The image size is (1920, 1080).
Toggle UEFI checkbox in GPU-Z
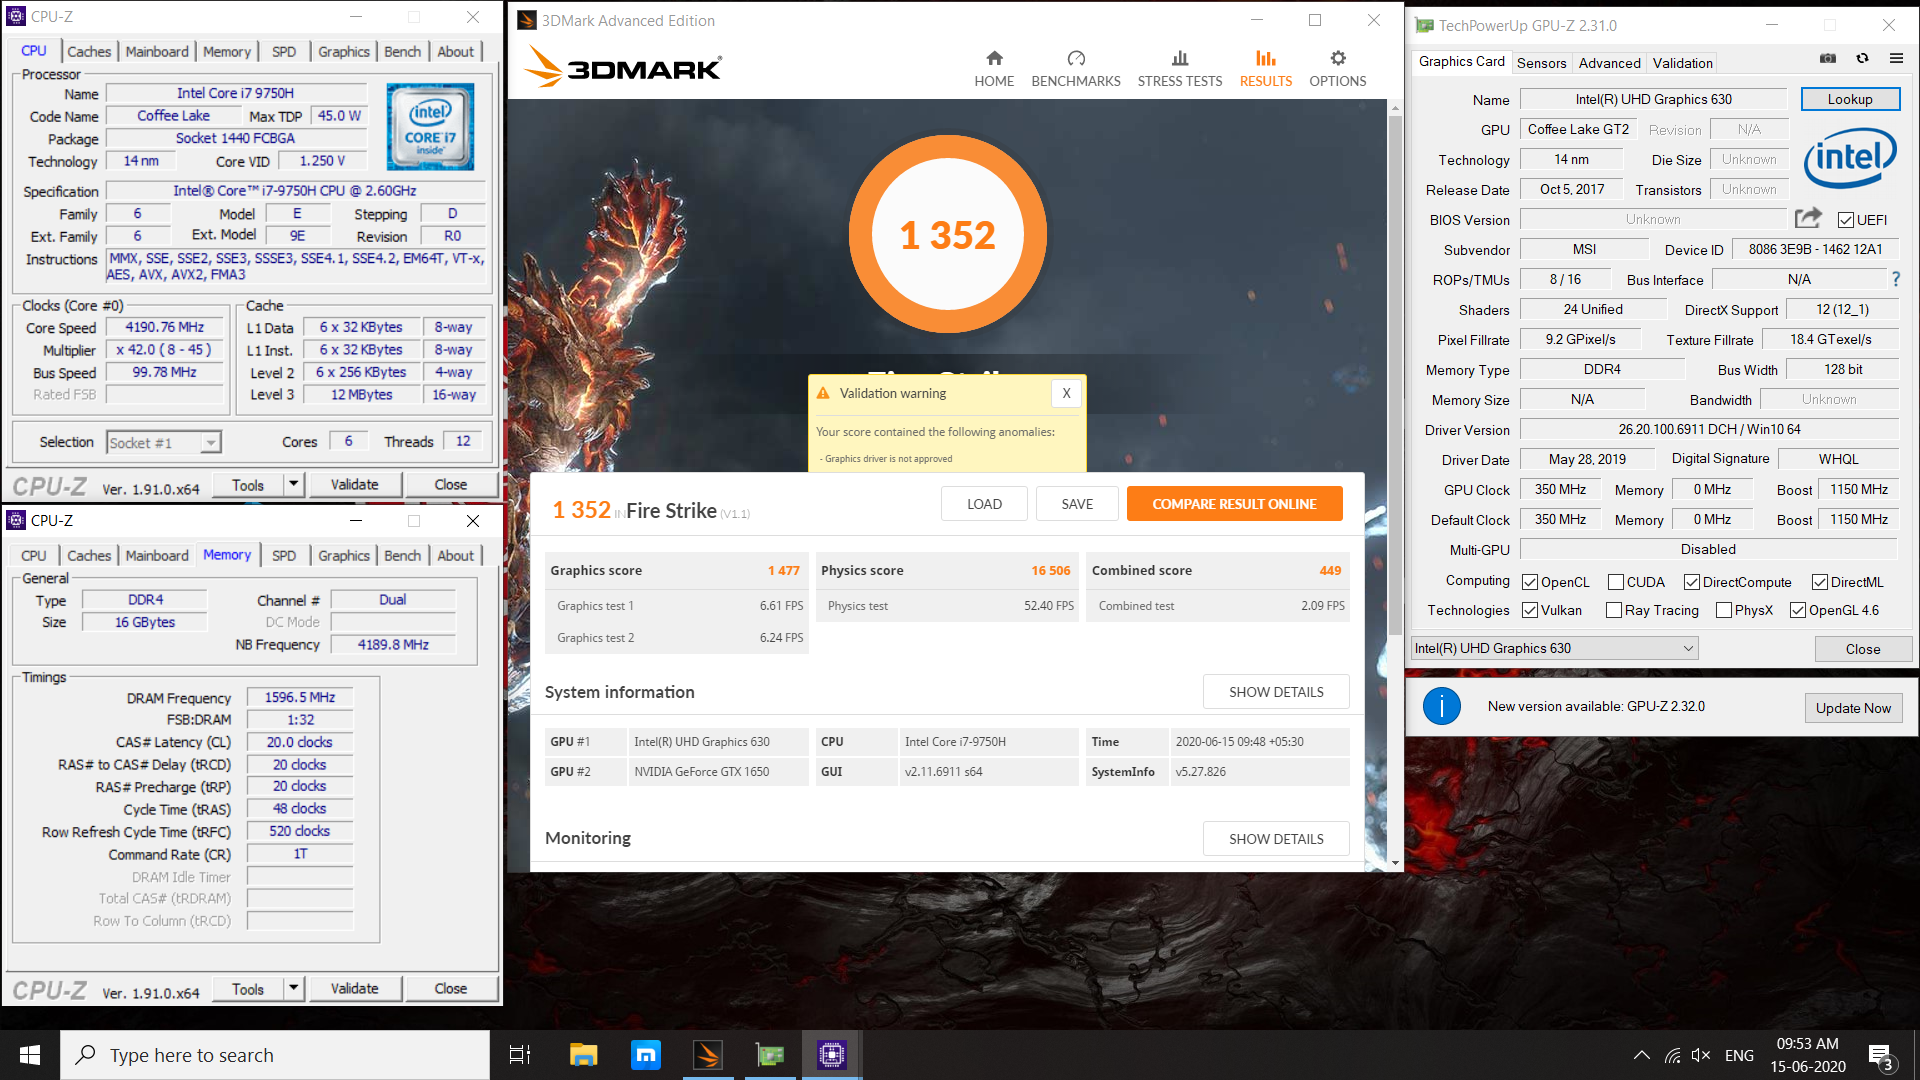[x=1846, y=220]
